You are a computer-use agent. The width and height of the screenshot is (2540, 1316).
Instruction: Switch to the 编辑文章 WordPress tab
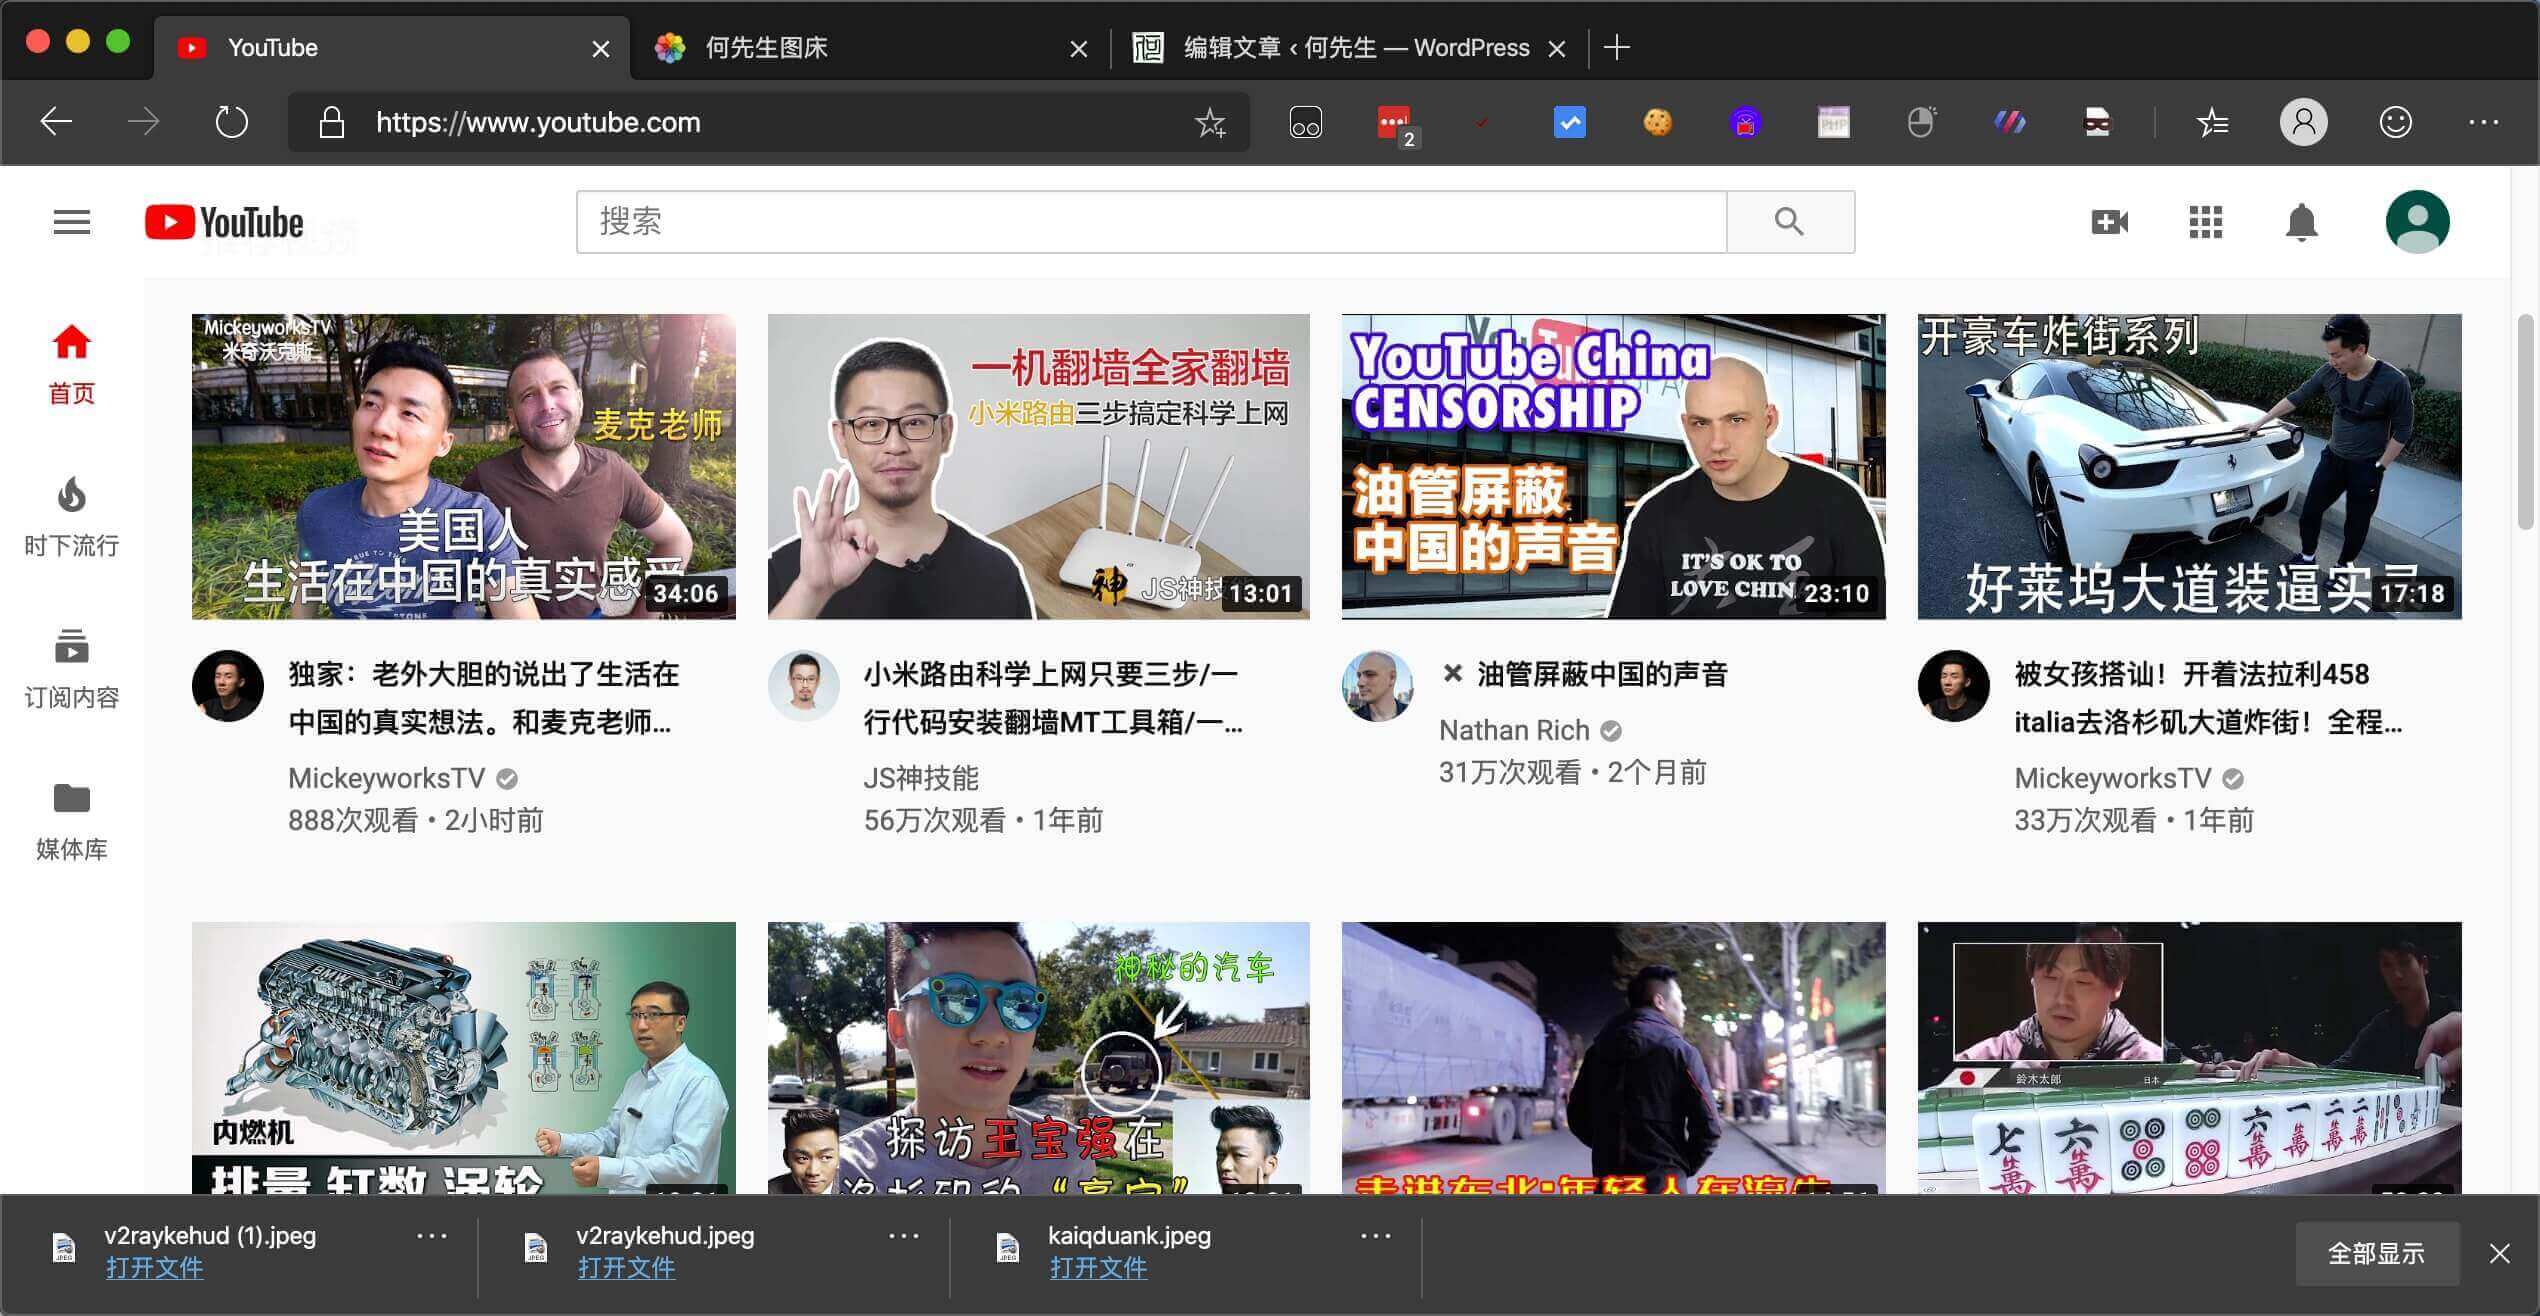[x=1349, y=48]
